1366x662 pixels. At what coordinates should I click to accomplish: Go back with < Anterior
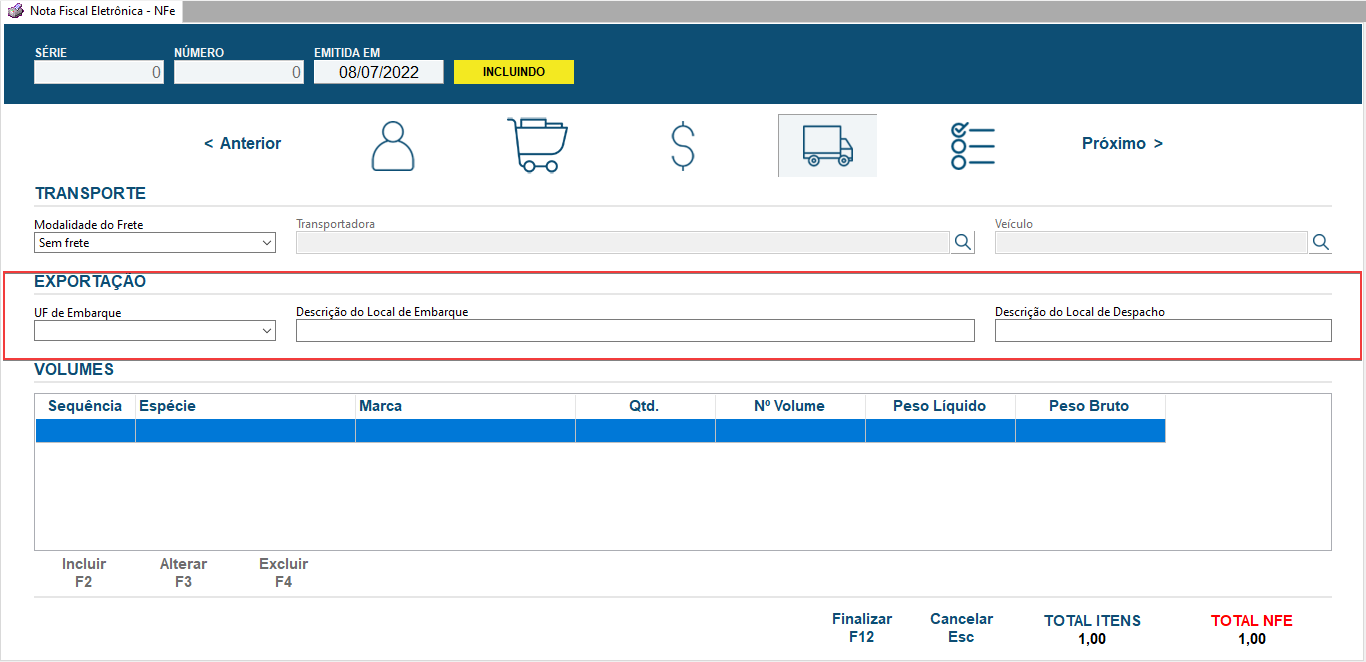coord(243,144)
